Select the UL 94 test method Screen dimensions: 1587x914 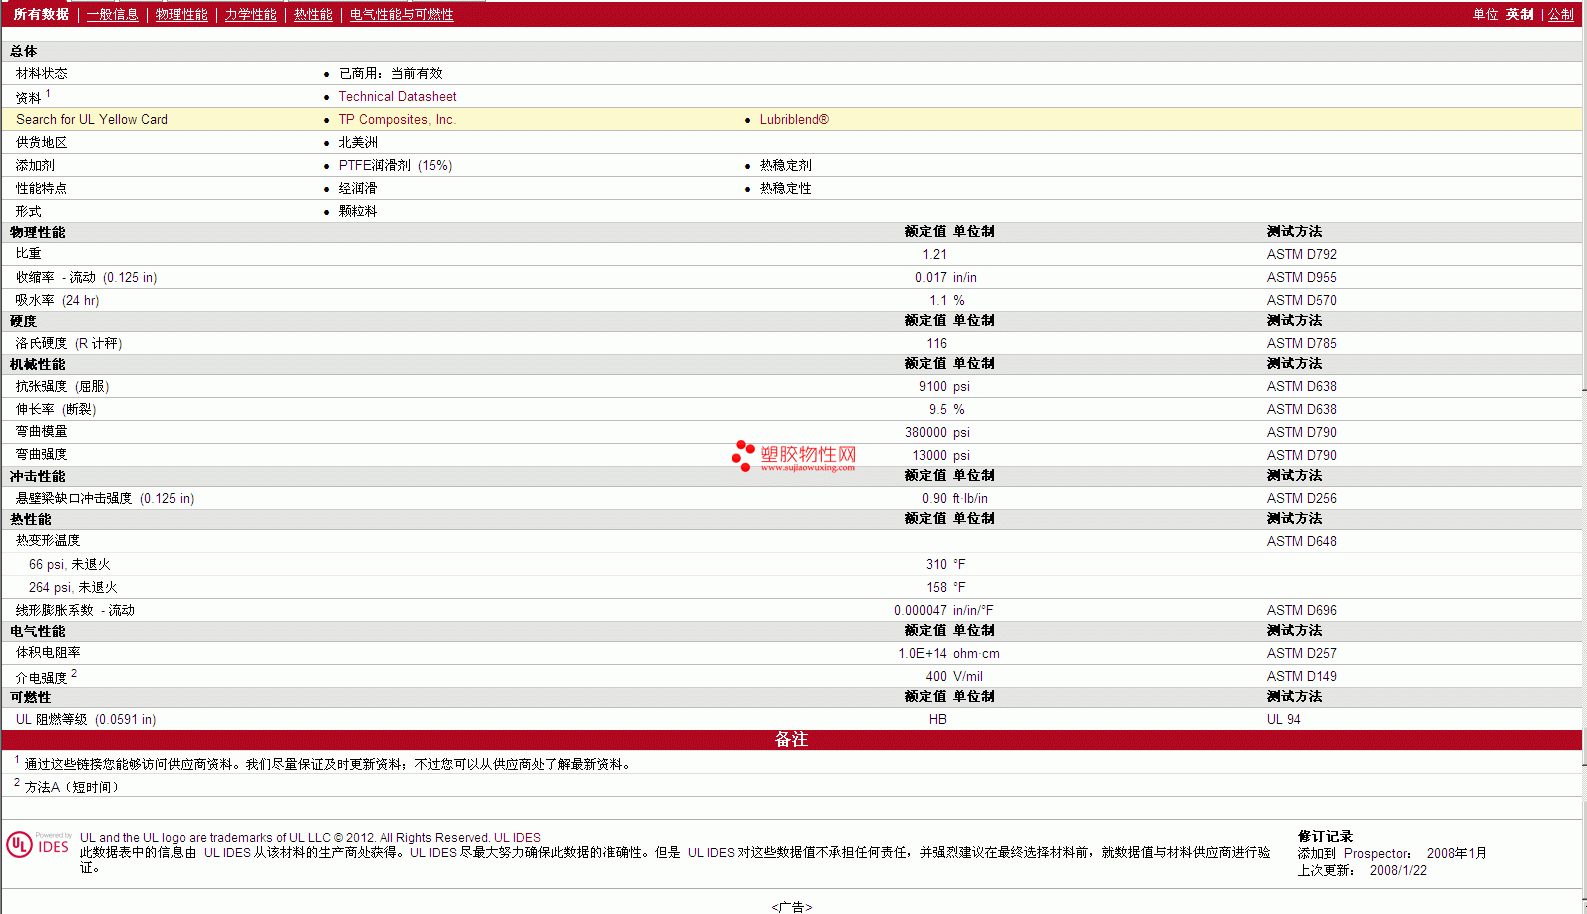click(x=1284, y=719)
